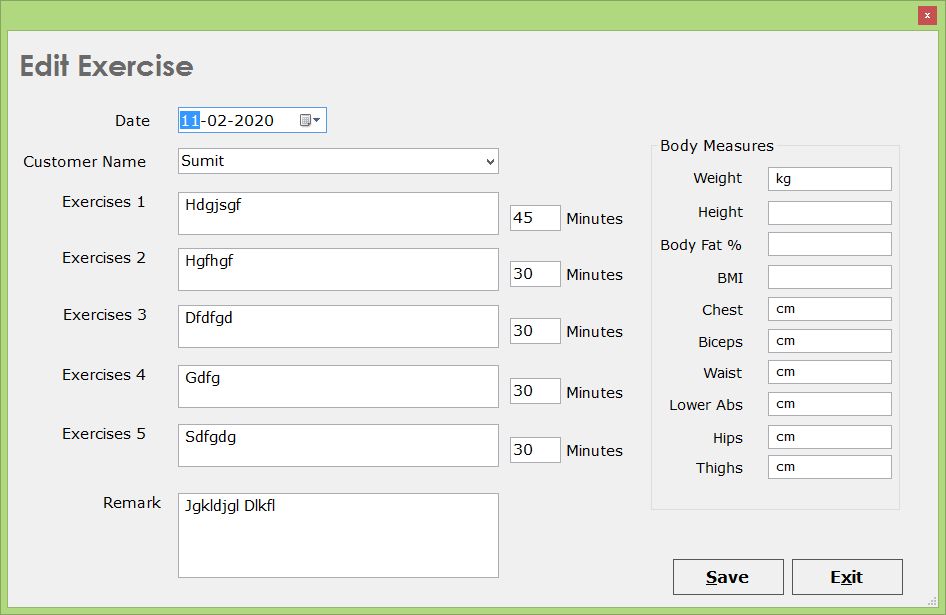The image size is (946, 615).
Task: Click the Exercises 4 text box with Gdfg
Action: (338, 386)
